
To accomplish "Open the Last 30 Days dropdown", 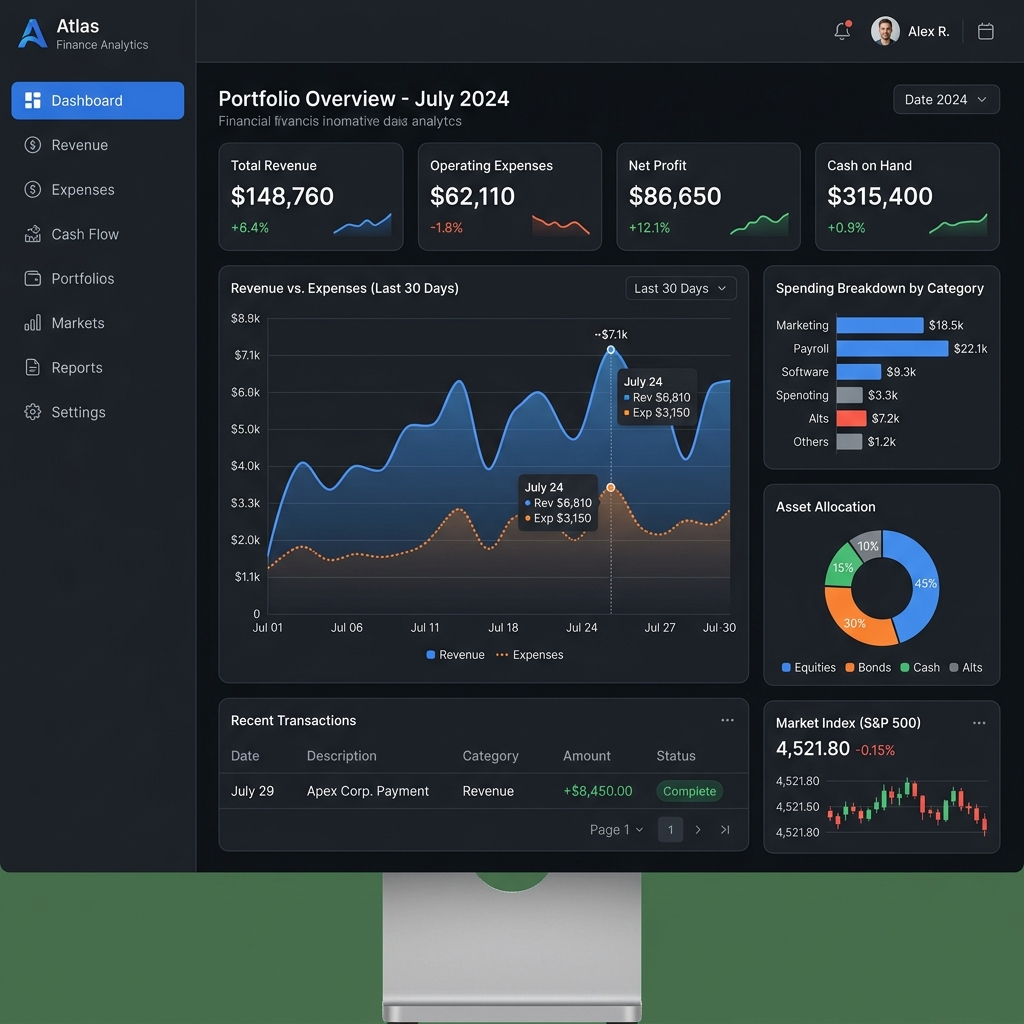I will [680, 288].
